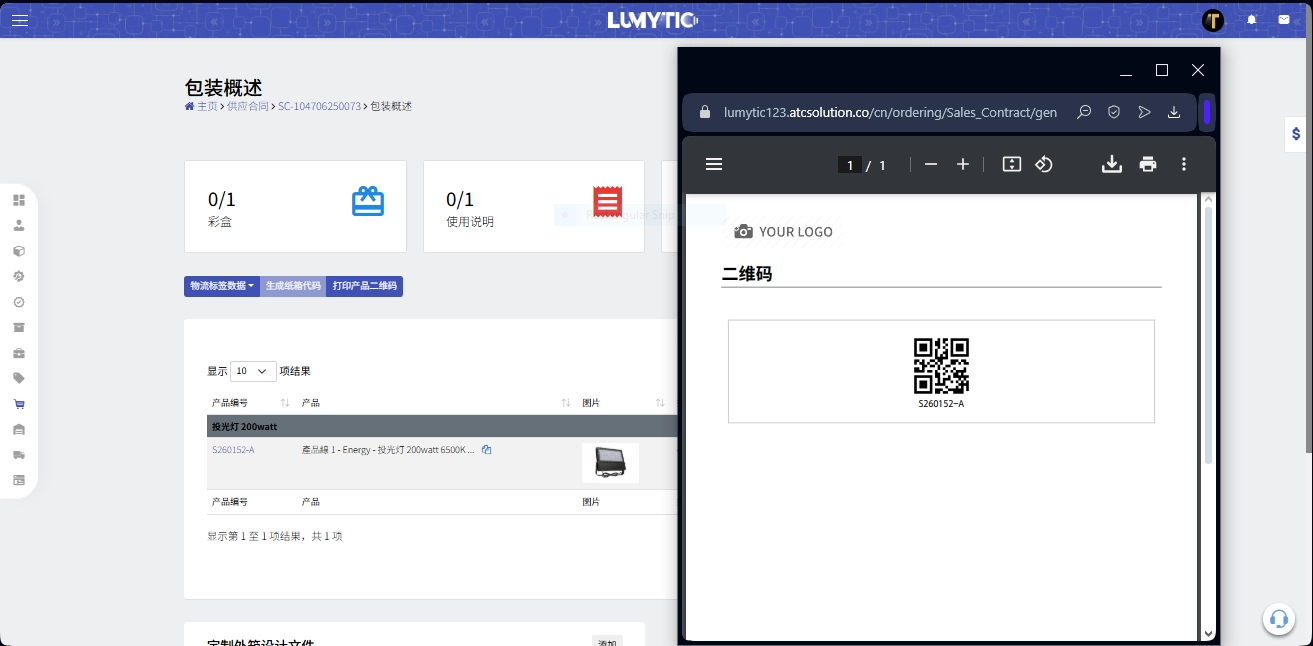This screenshot has width=1313, height=646.
Task: Click the popup address bar URL
Action: [x=890, y=112]
